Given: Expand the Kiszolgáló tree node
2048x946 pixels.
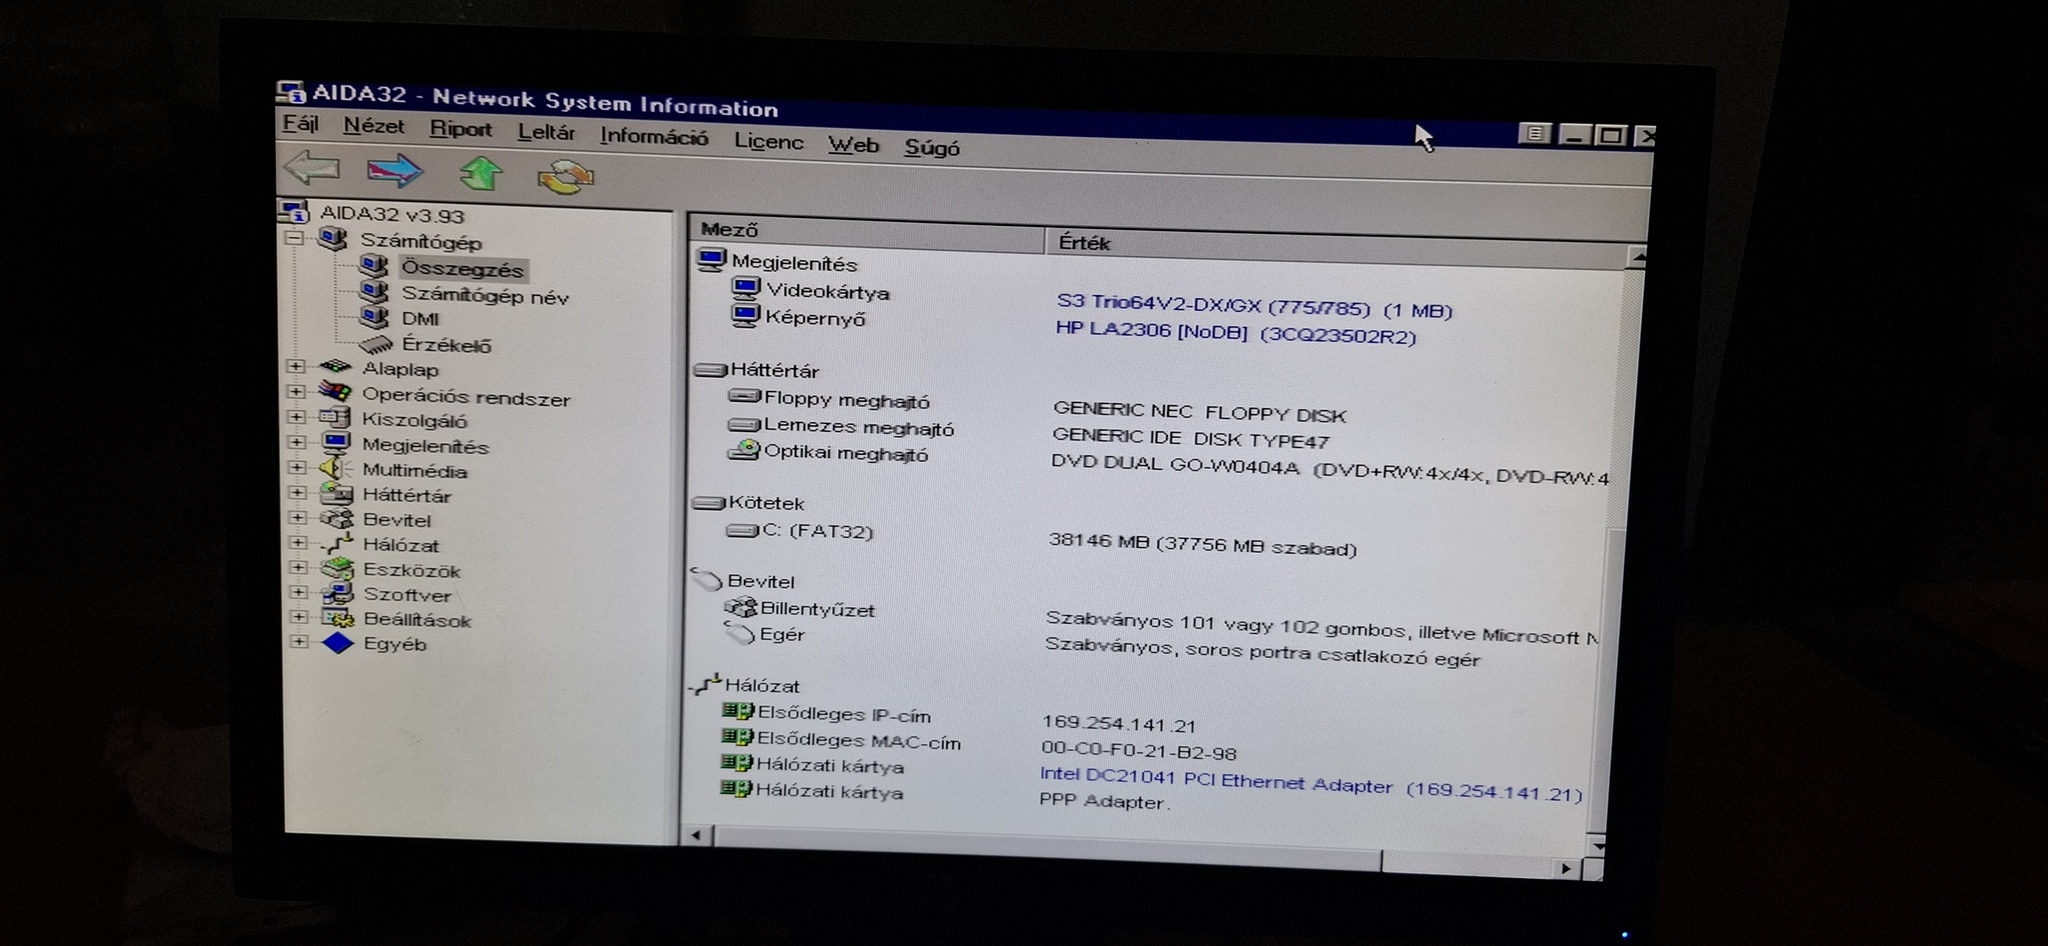Looking at the screenshot, I should (296, 416).
